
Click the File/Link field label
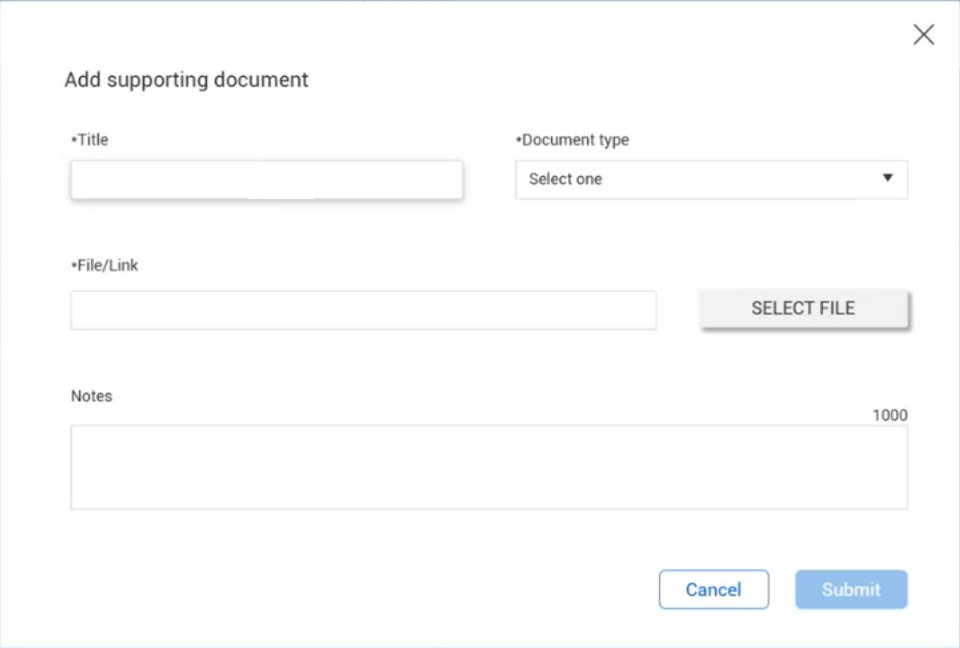click(107, 266)
